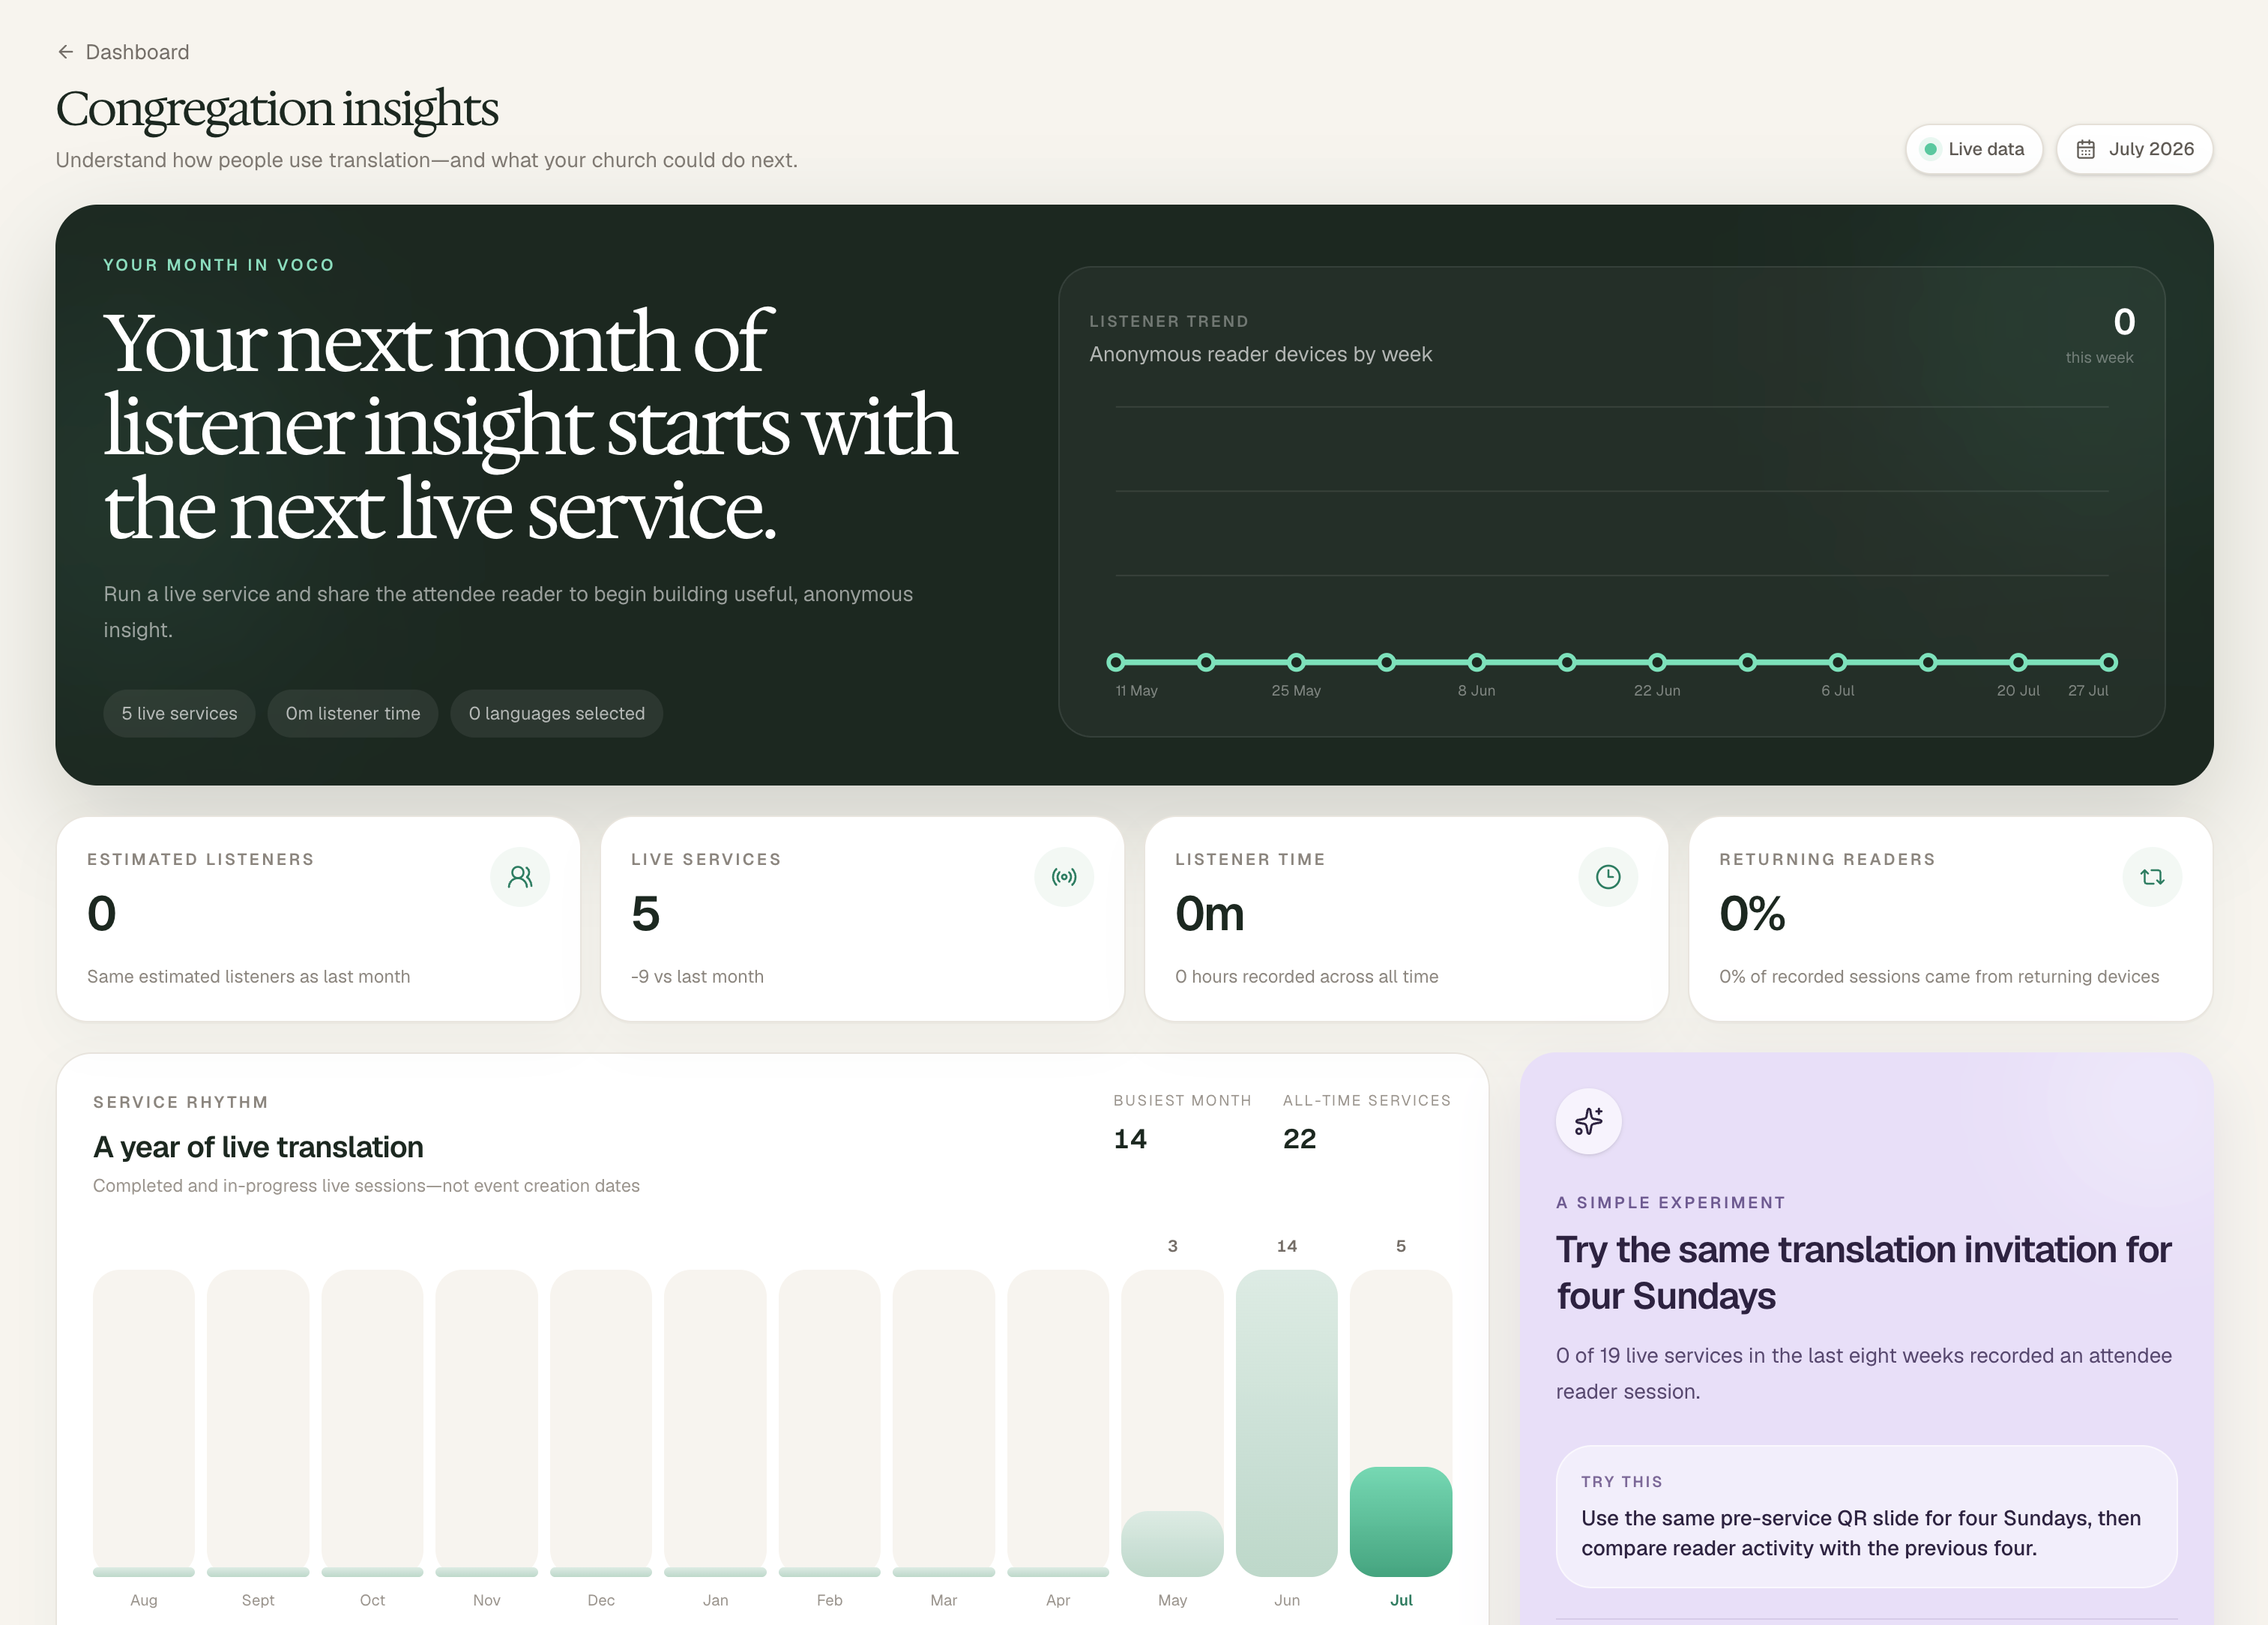Click the green Live data status dot

1931,149
